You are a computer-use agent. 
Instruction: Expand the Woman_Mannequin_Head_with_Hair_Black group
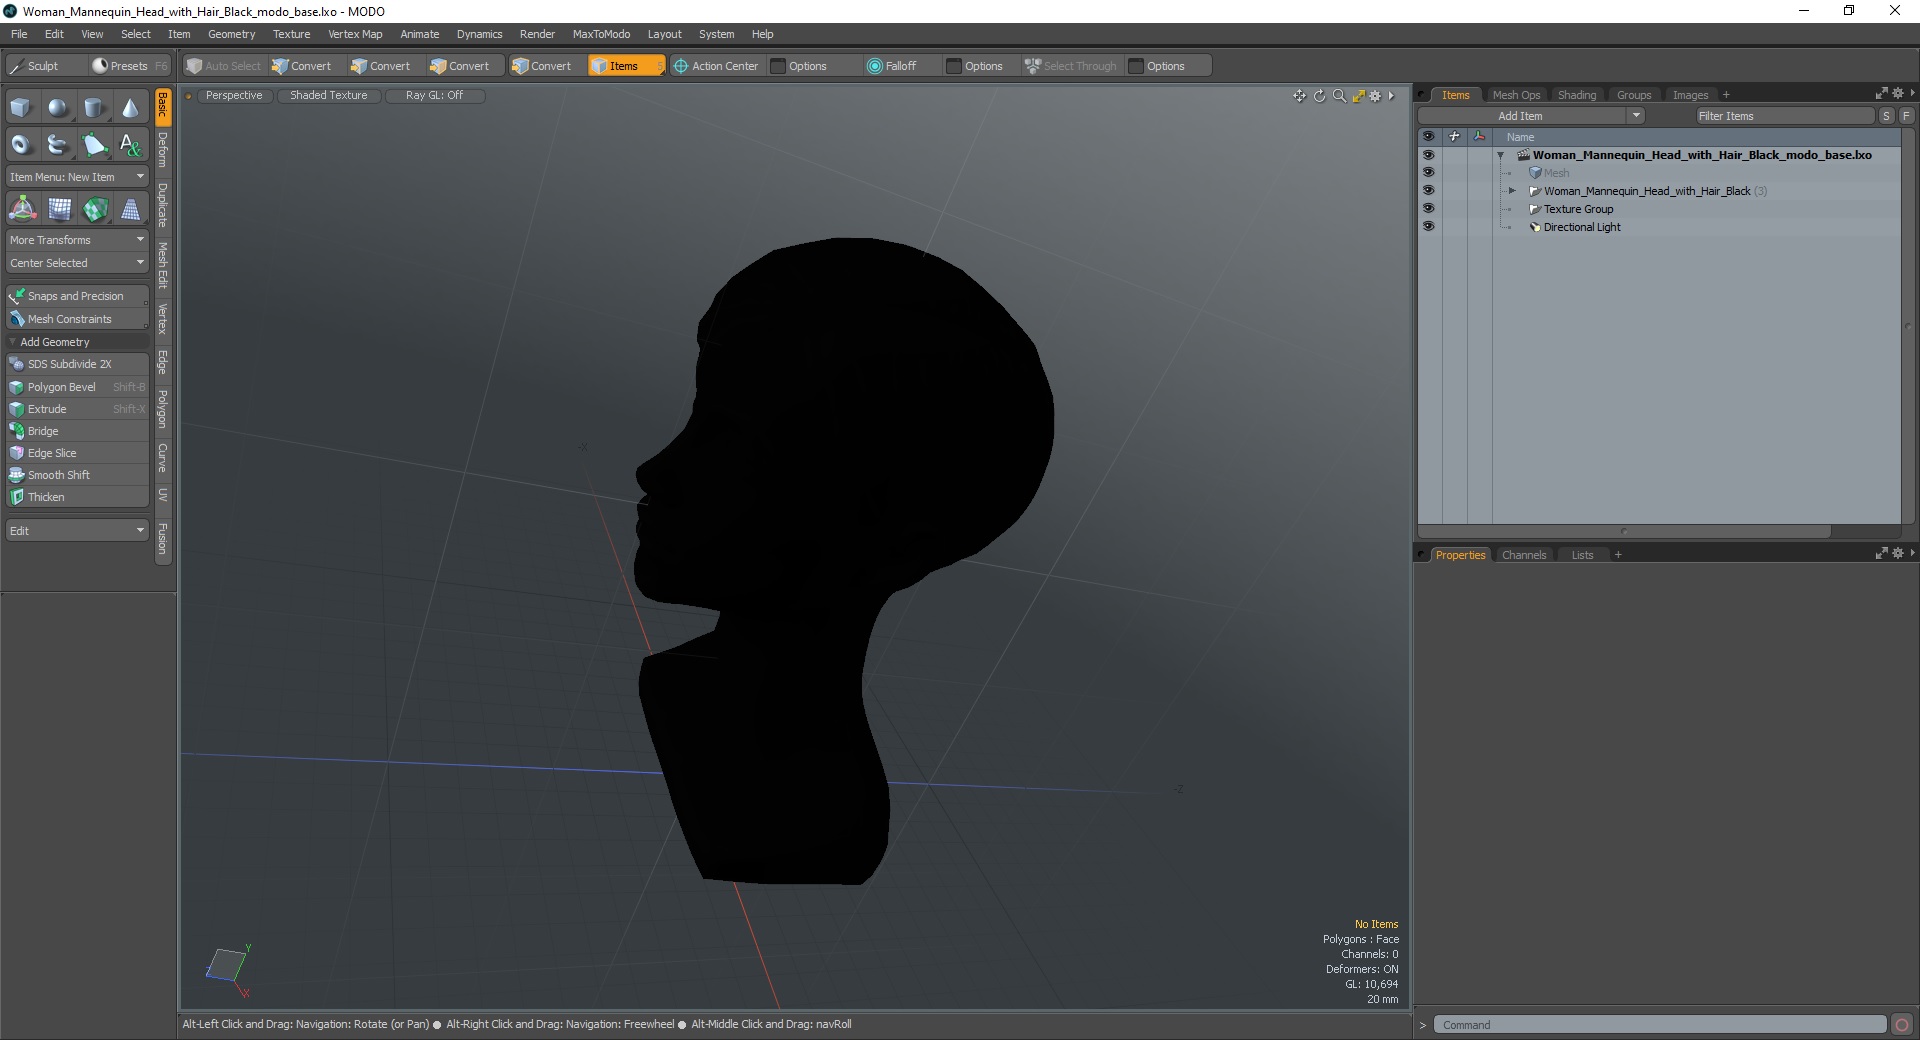click(1512, 191)
